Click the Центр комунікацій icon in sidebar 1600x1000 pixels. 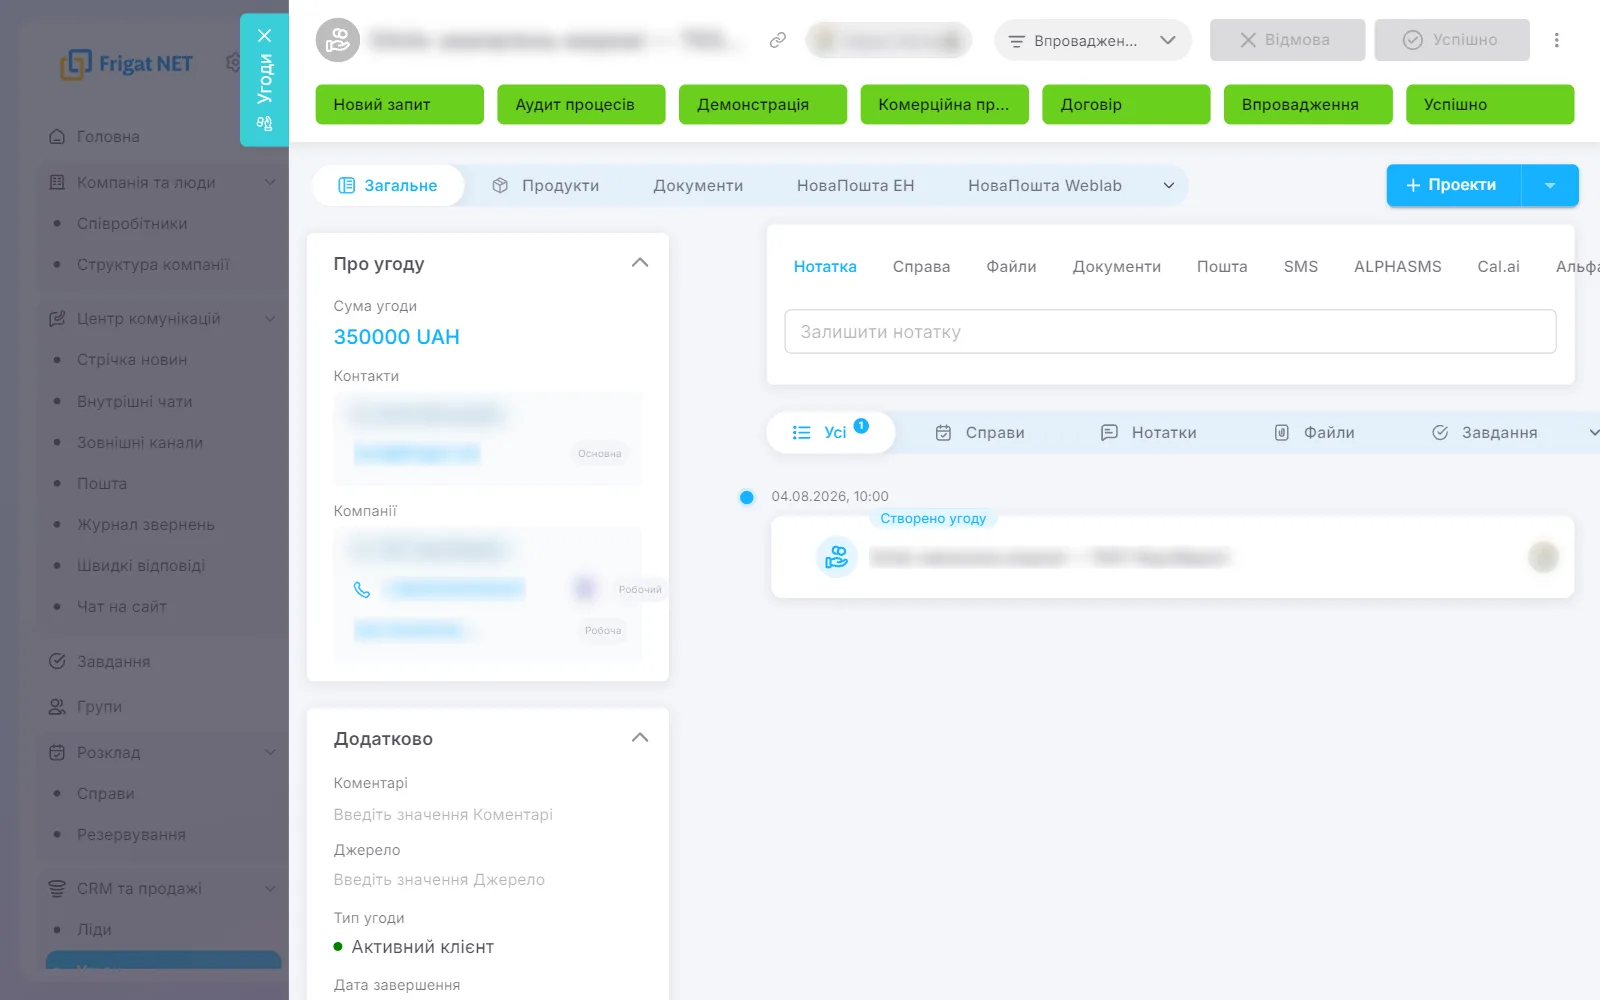(57, 318)
